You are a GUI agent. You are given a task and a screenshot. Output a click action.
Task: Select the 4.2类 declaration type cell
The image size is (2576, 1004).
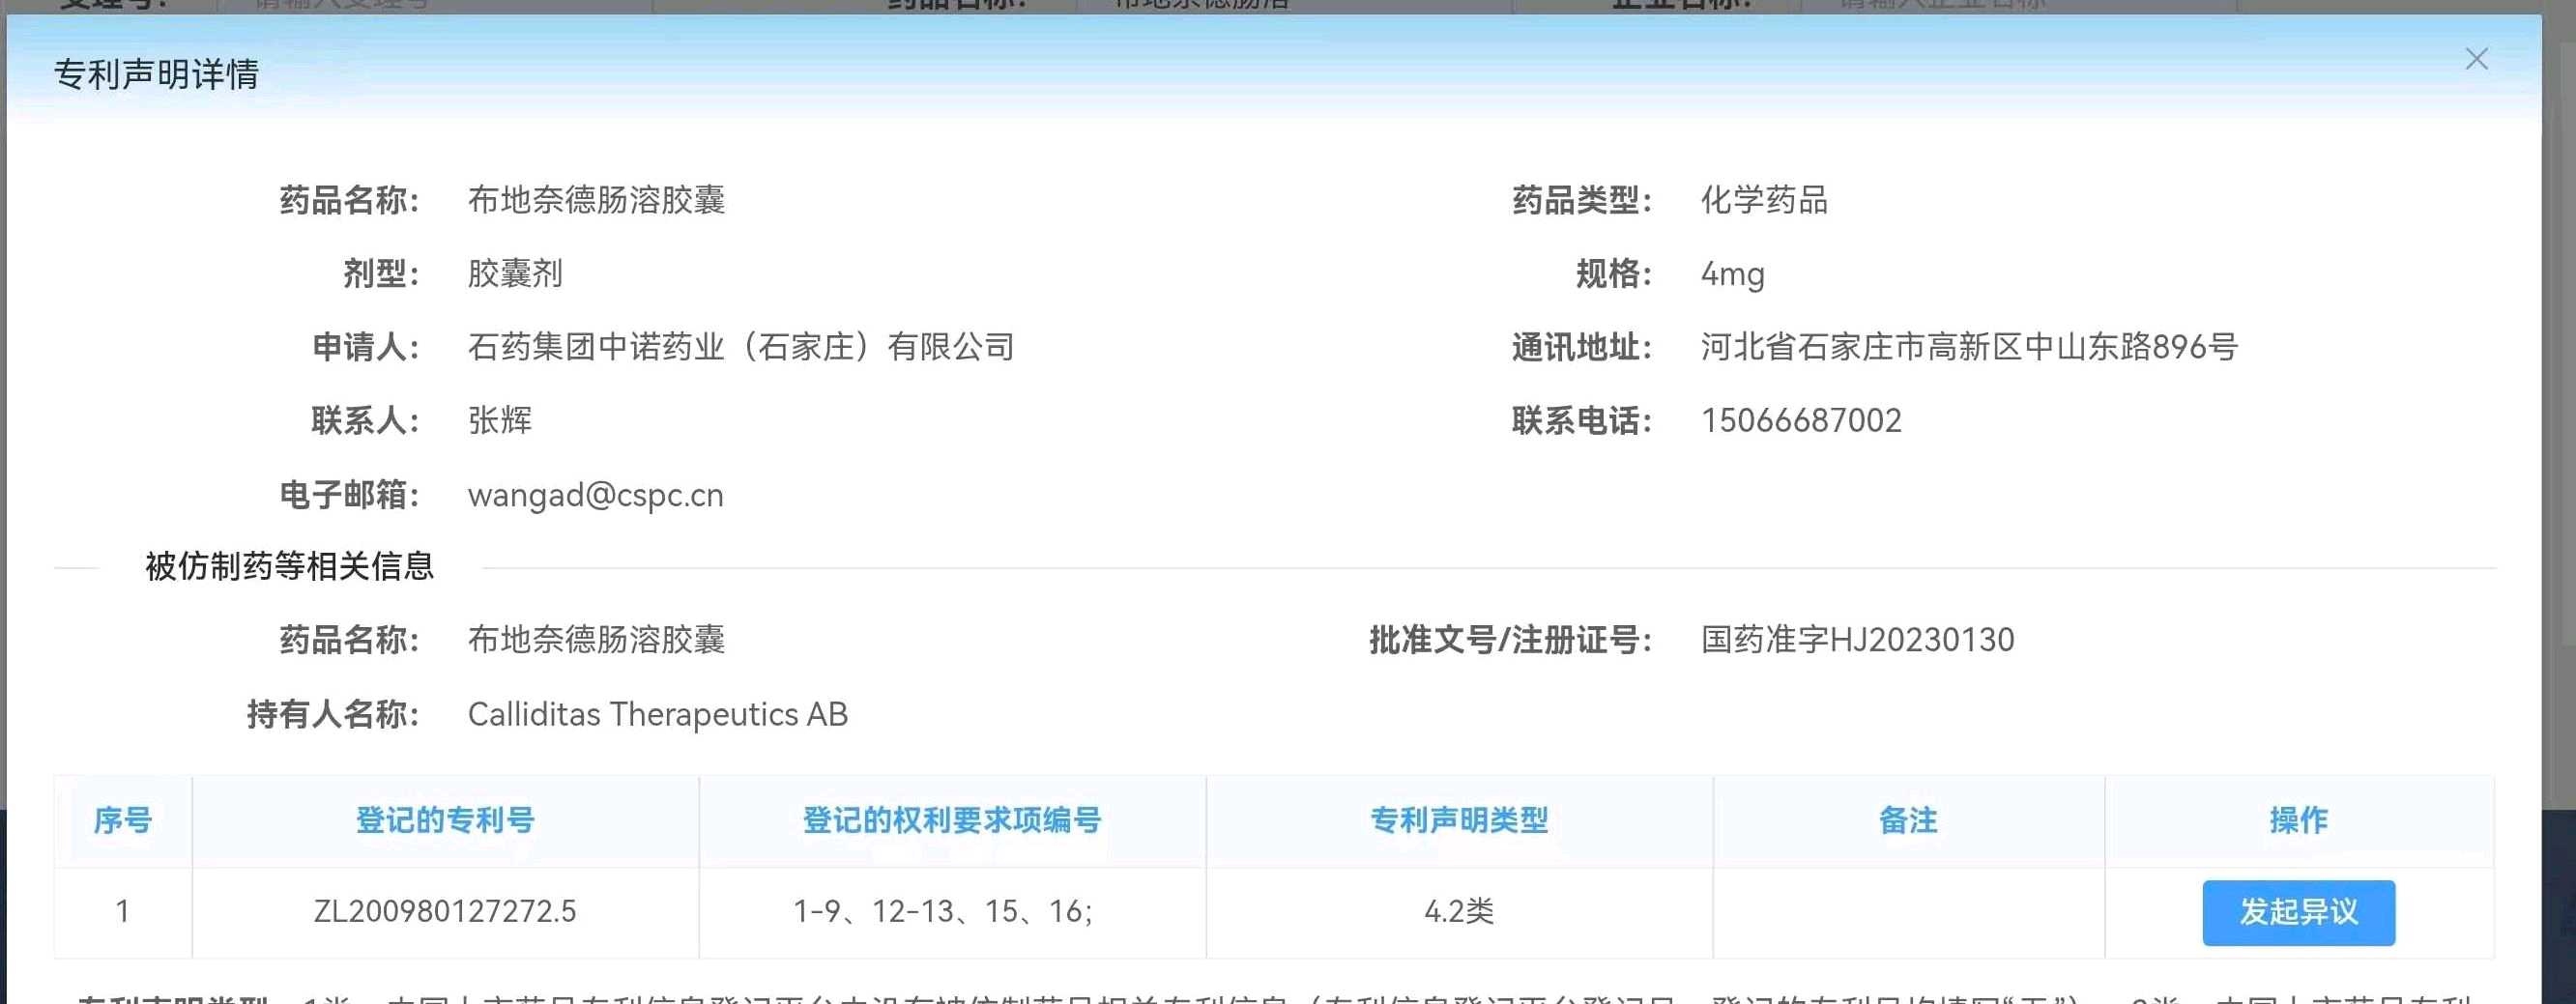point(1459,911)
